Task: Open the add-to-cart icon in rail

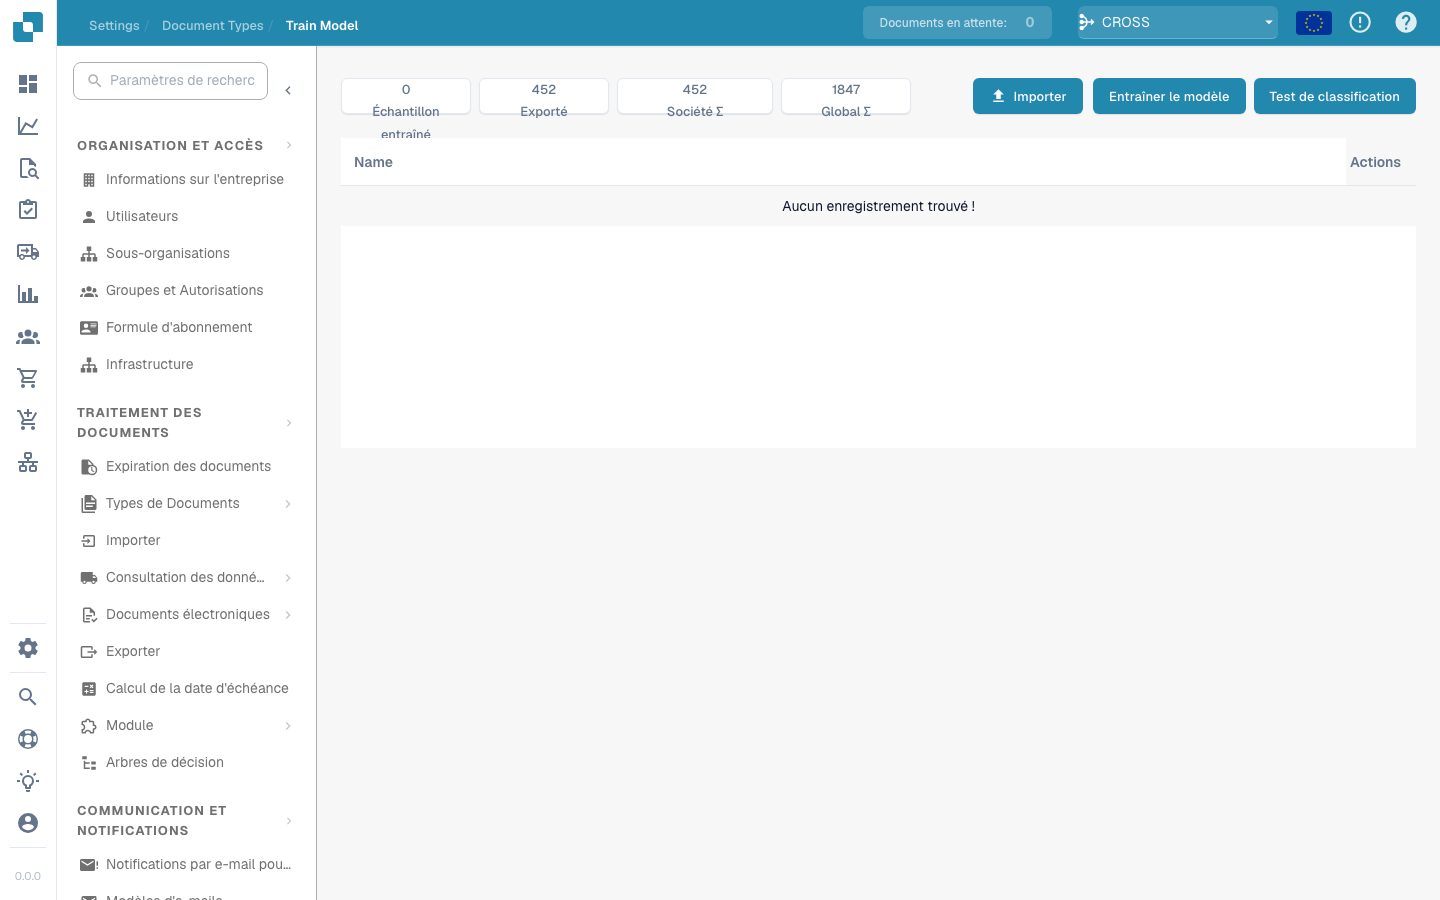Action: (x=28, y=420)
